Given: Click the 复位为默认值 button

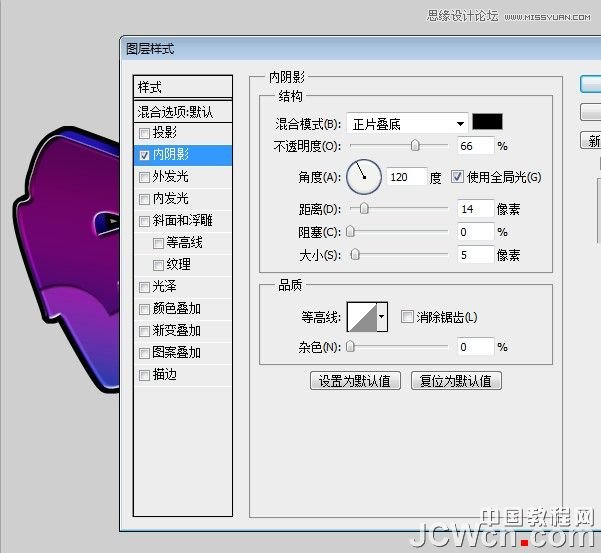Looking at the screenshot, I should (456, 381).
